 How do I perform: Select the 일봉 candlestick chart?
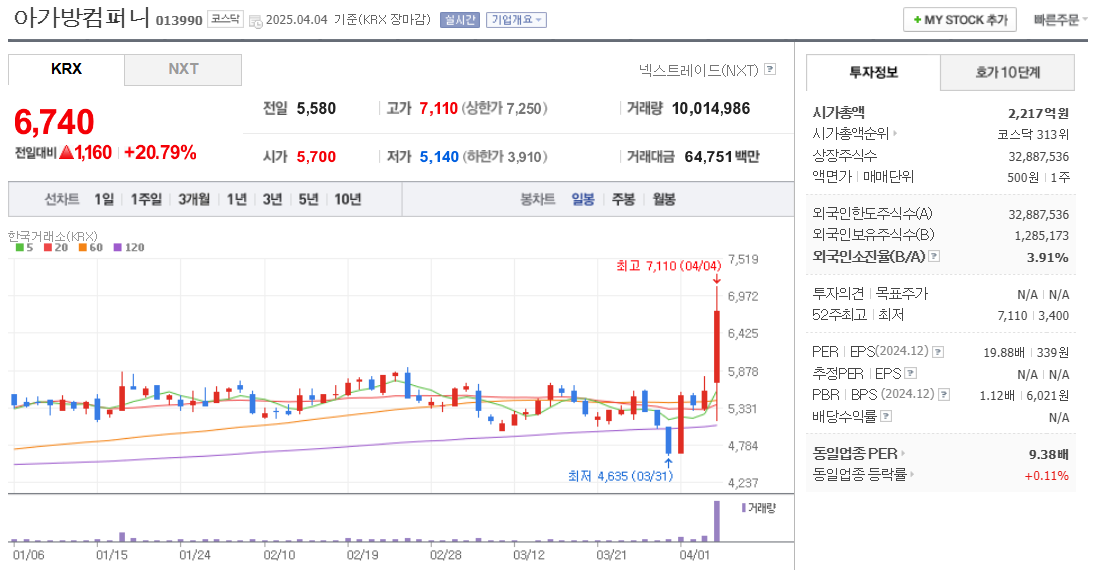[x=583, y=199]
